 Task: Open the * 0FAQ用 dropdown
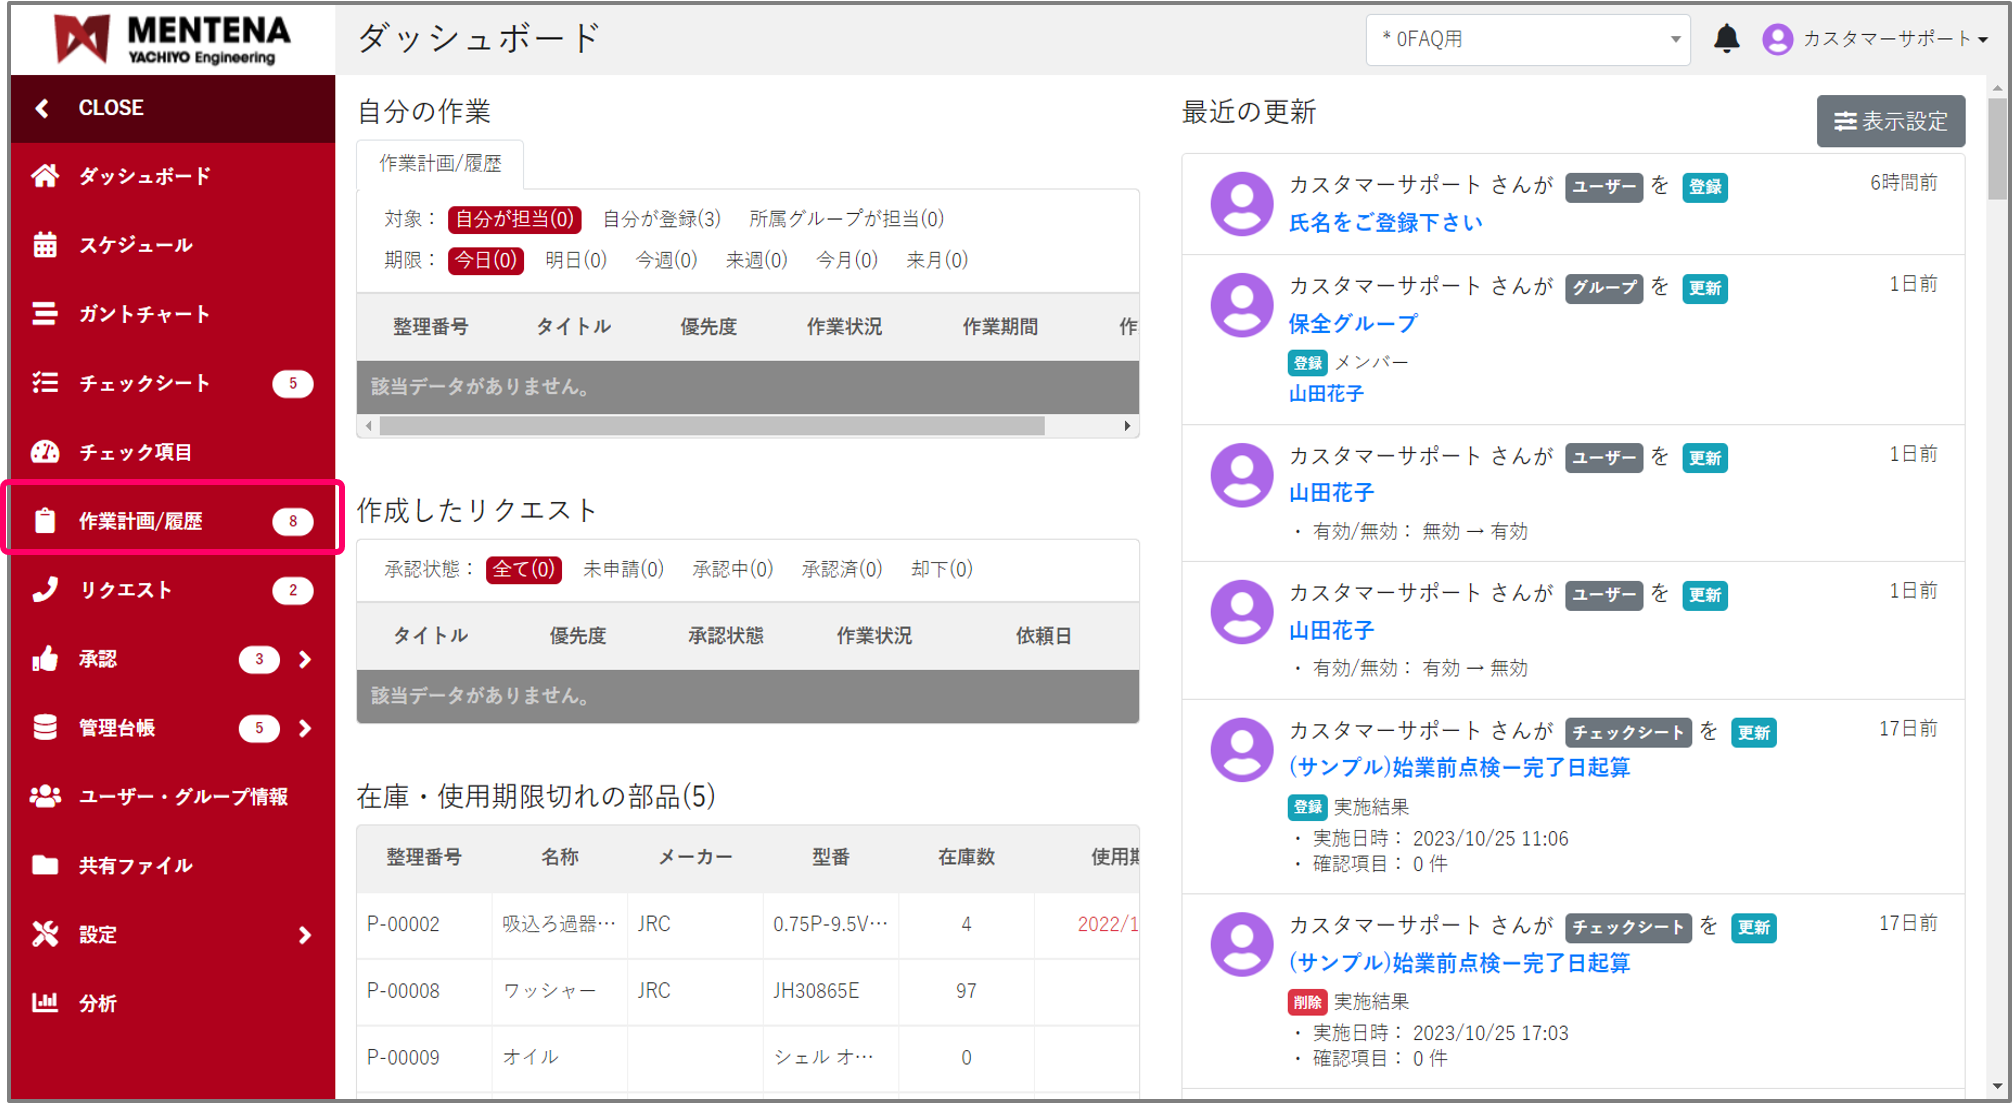click(1527, 40)
